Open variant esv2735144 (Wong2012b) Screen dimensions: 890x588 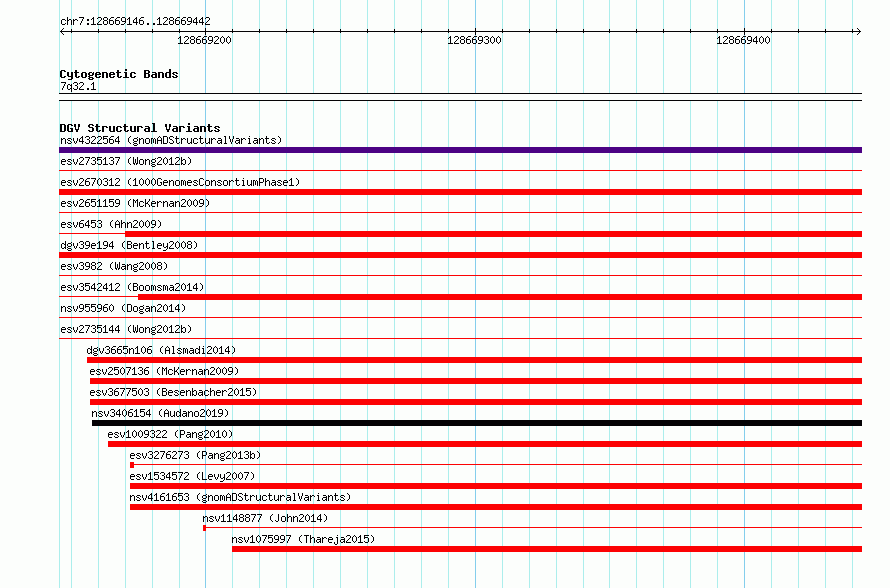[x=126, y=329]
